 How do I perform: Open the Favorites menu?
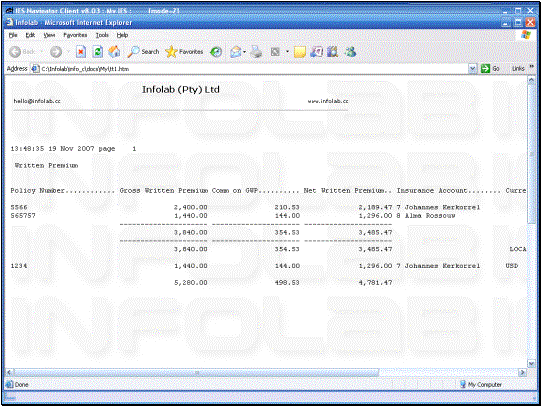coord(75,35)
